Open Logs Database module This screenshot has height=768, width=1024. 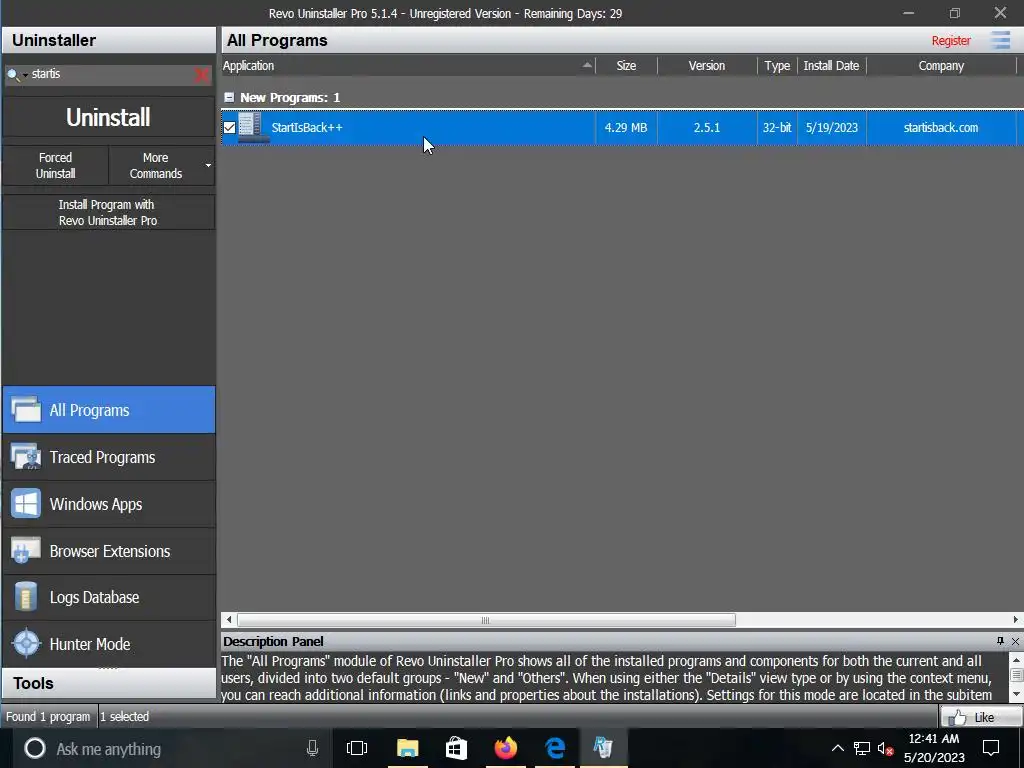click(x=109, y=598)
